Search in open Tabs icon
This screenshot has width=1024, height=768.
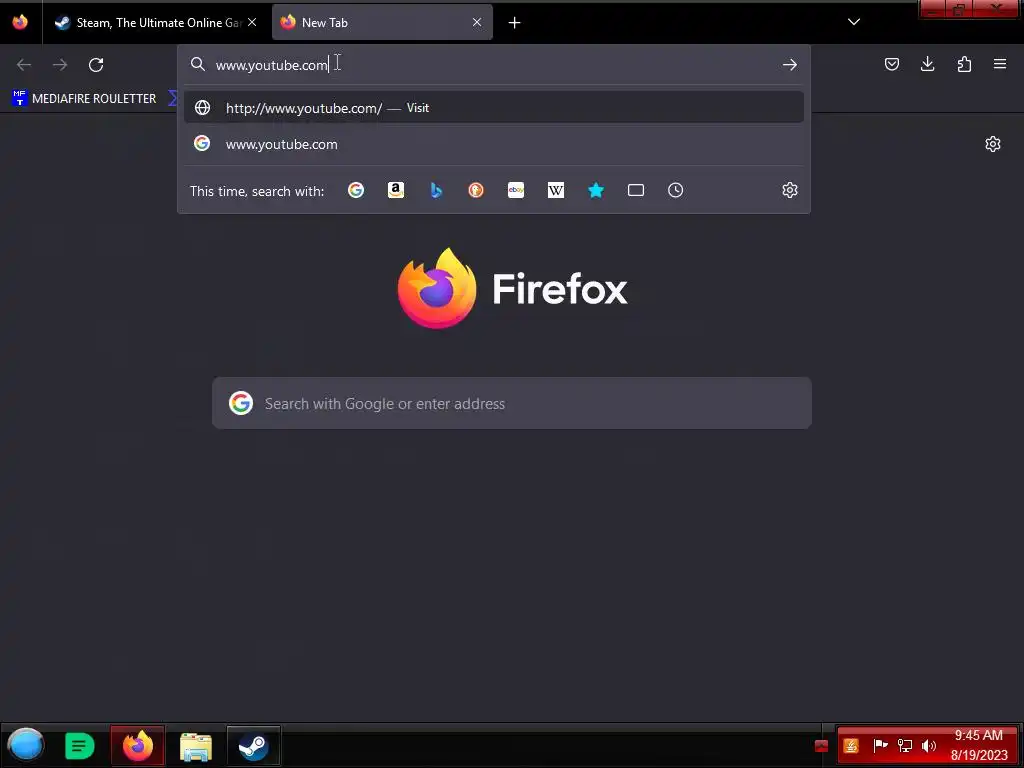[x=635, y=190]
